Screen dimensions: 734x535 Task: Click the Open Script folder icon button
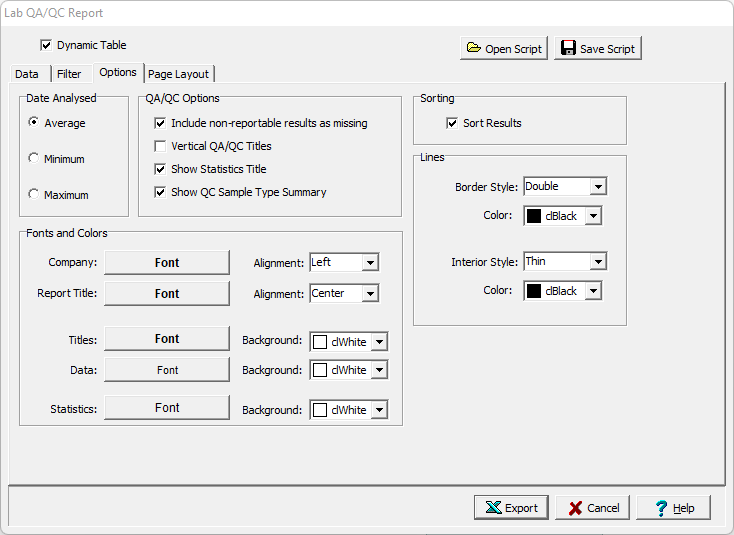[x=504, y=48]
